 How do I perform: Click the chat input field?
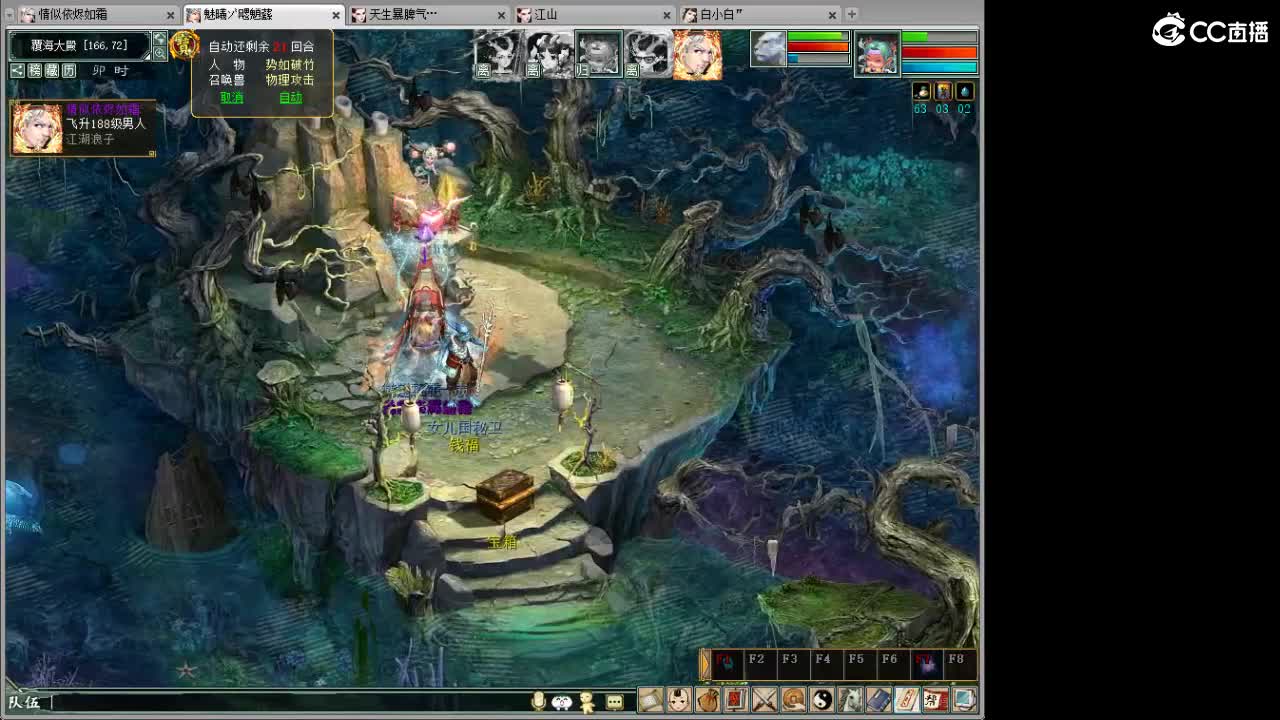pyautogui.click(x=290, y=702)
